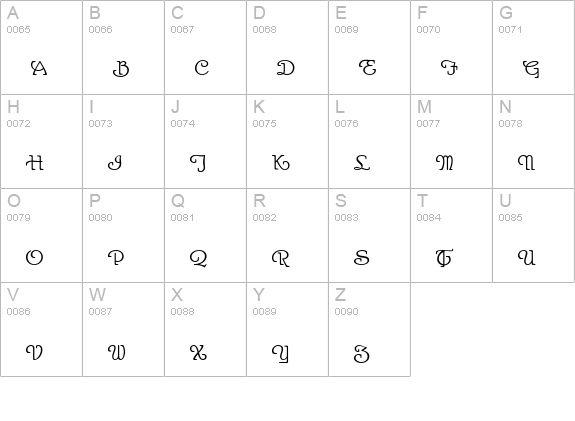Image resolution: width=575 pixels, height=421 pixels.
Task: Click the H glyph cell 0072
Action: tap(41, 142)
